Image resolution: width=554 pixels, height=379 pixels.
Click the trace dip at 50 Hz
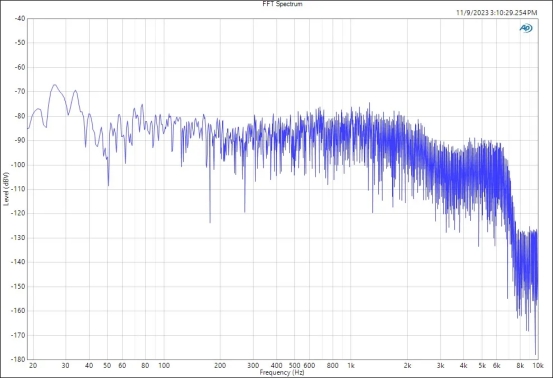pos(108,185)
